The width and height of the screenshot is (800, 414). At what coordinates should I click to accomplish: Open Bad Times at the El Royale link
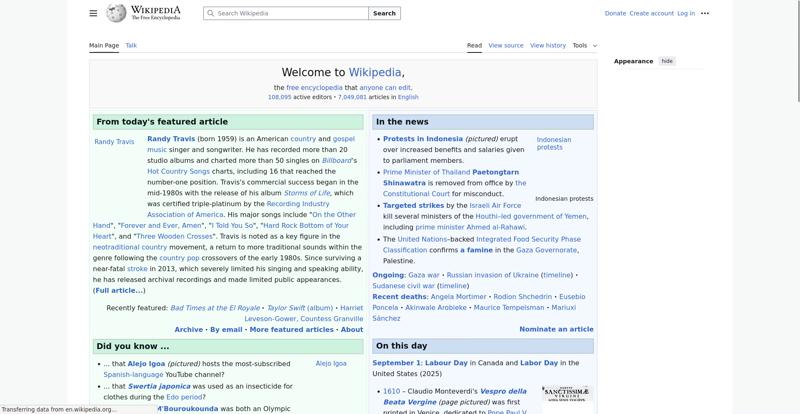coord(215,308)
